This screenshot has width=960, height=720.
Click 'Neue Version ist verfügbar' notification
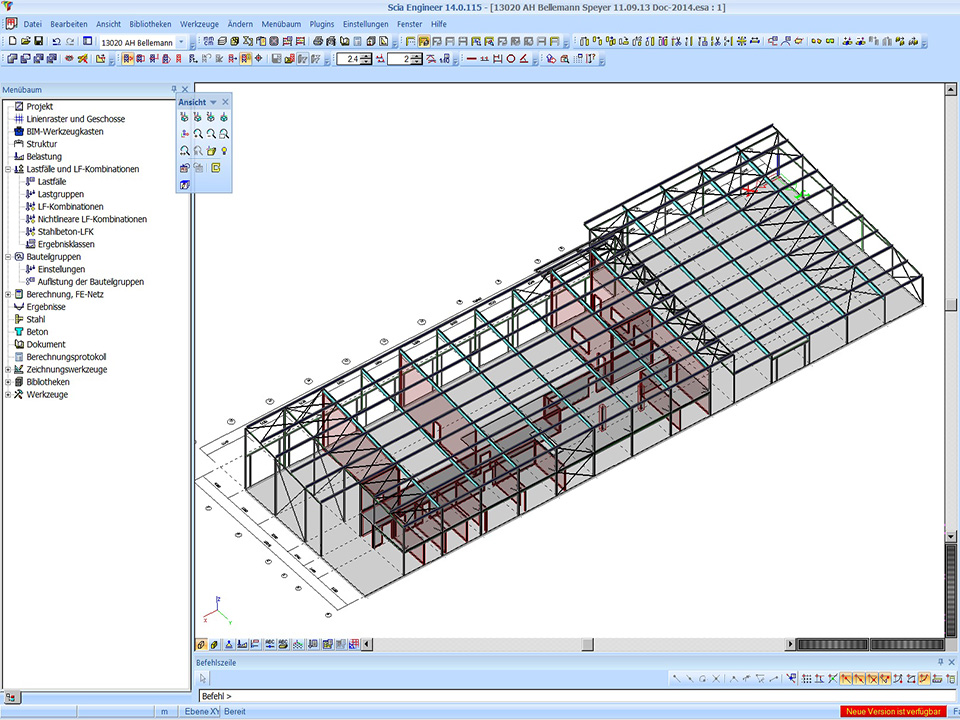(x=893, y=711)
